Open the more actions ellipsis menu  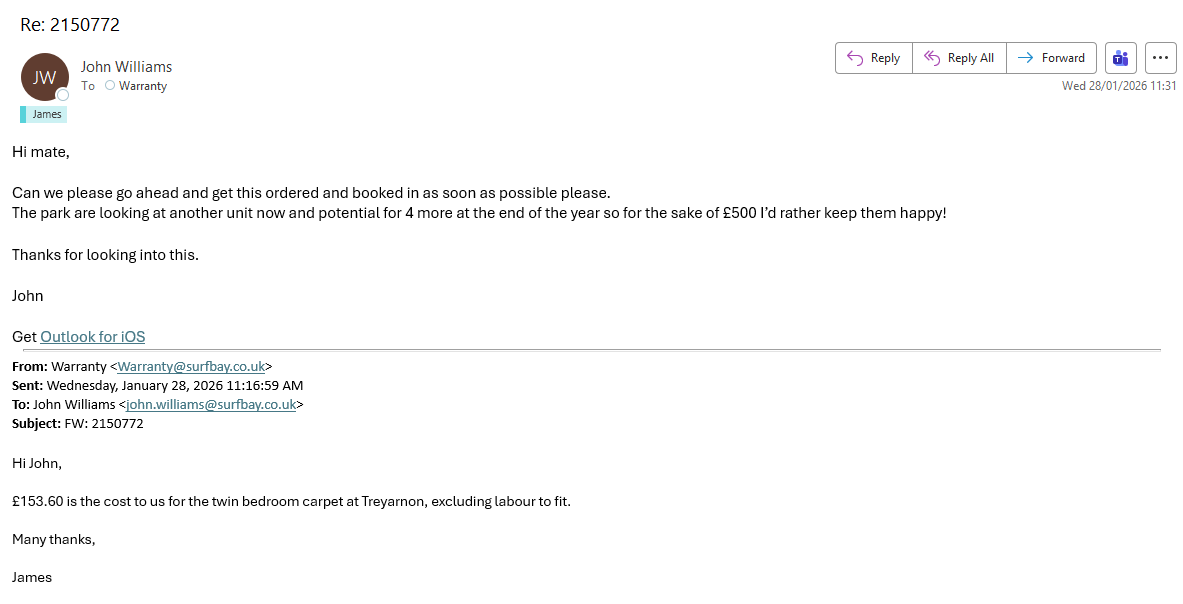[x=1160, y=58]
